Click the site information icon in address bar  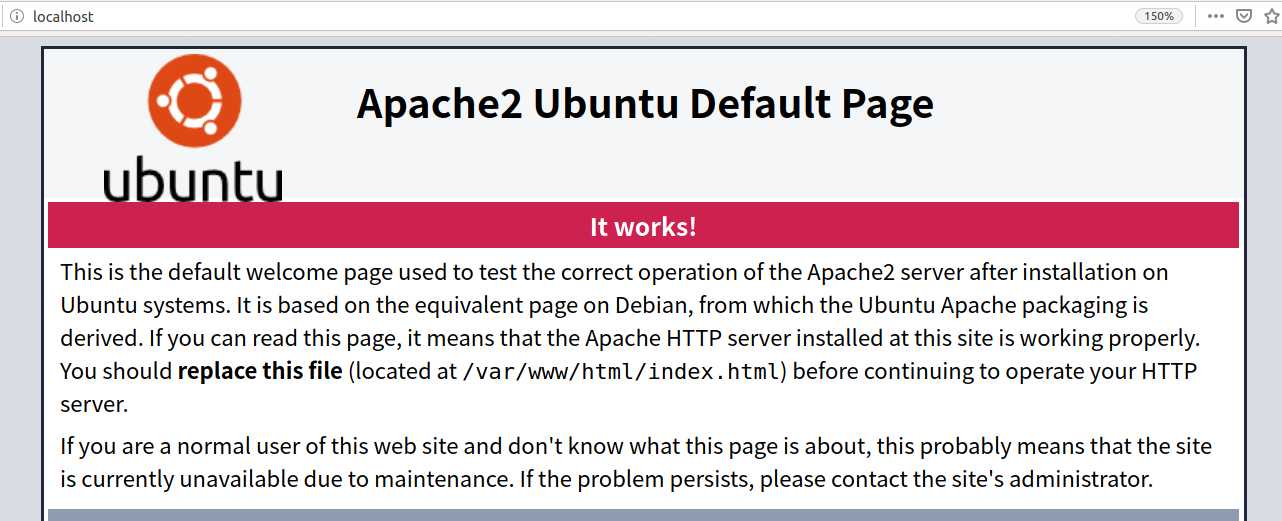tap(16, 16)
